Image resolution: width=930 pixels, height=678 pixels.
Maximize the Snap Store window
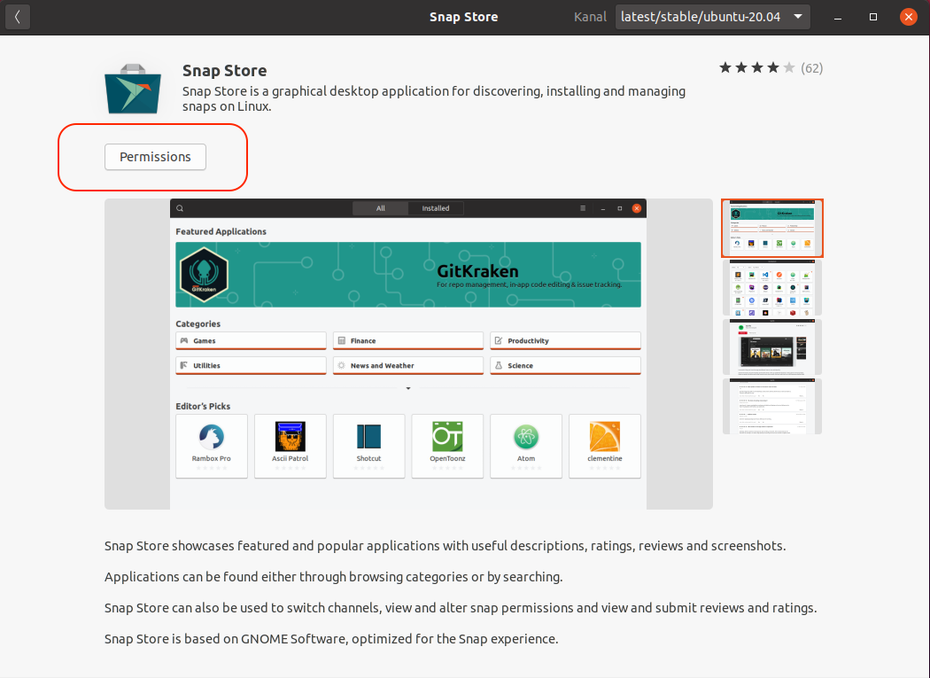pyautogui.click(x=873, y=17)
